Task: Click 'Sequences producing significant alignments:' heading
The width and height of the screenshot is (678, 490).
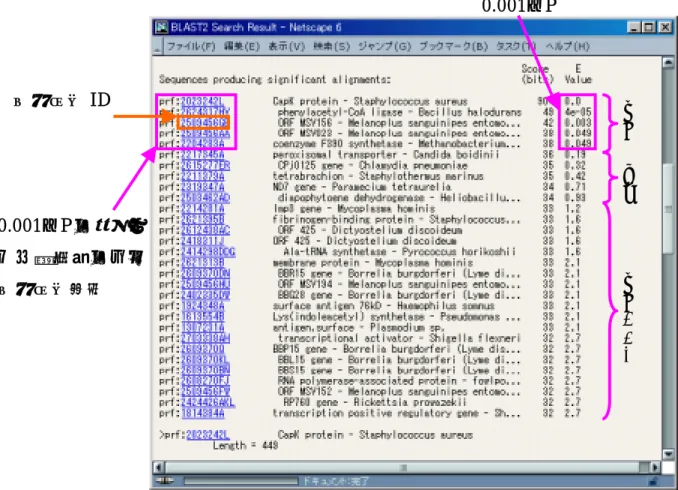Action: (x=275, y=80)
